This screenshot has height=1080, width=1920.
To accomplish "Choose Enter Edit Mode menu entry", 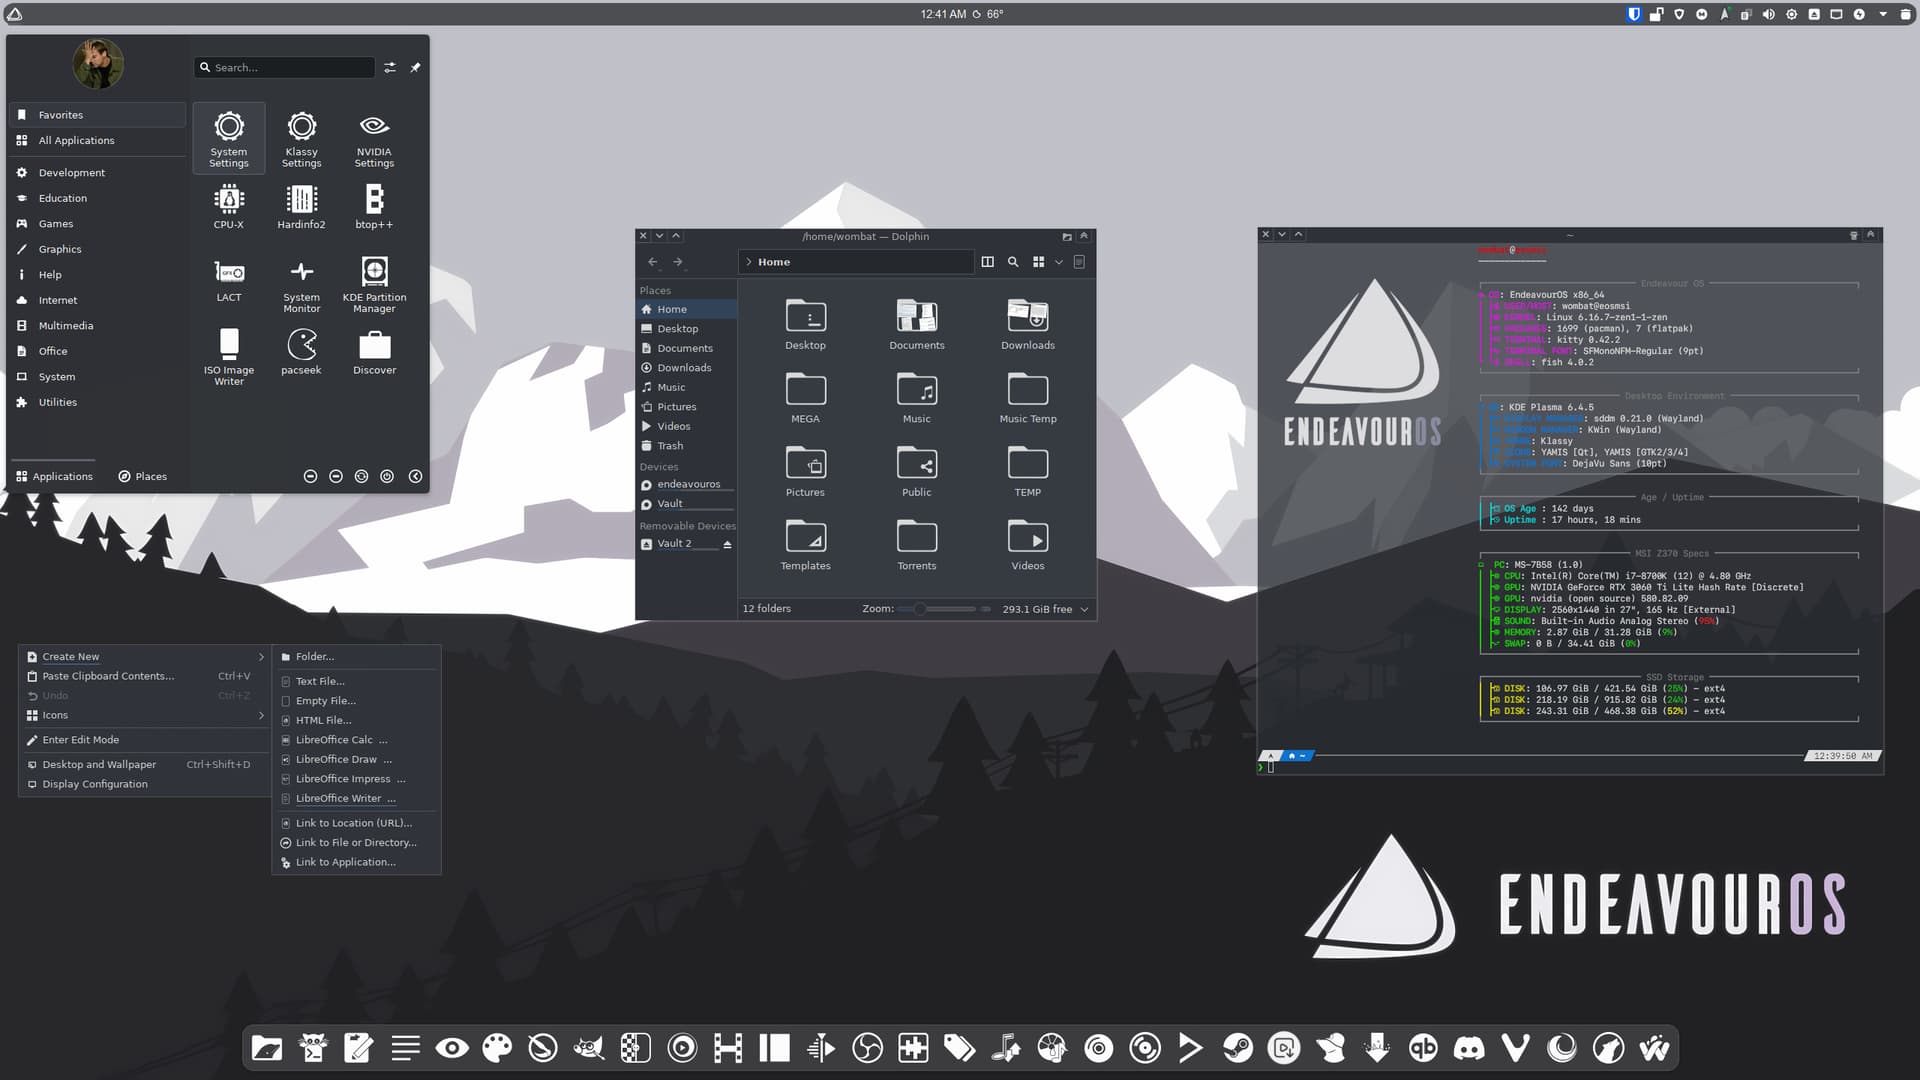I will tap(81, 740).
